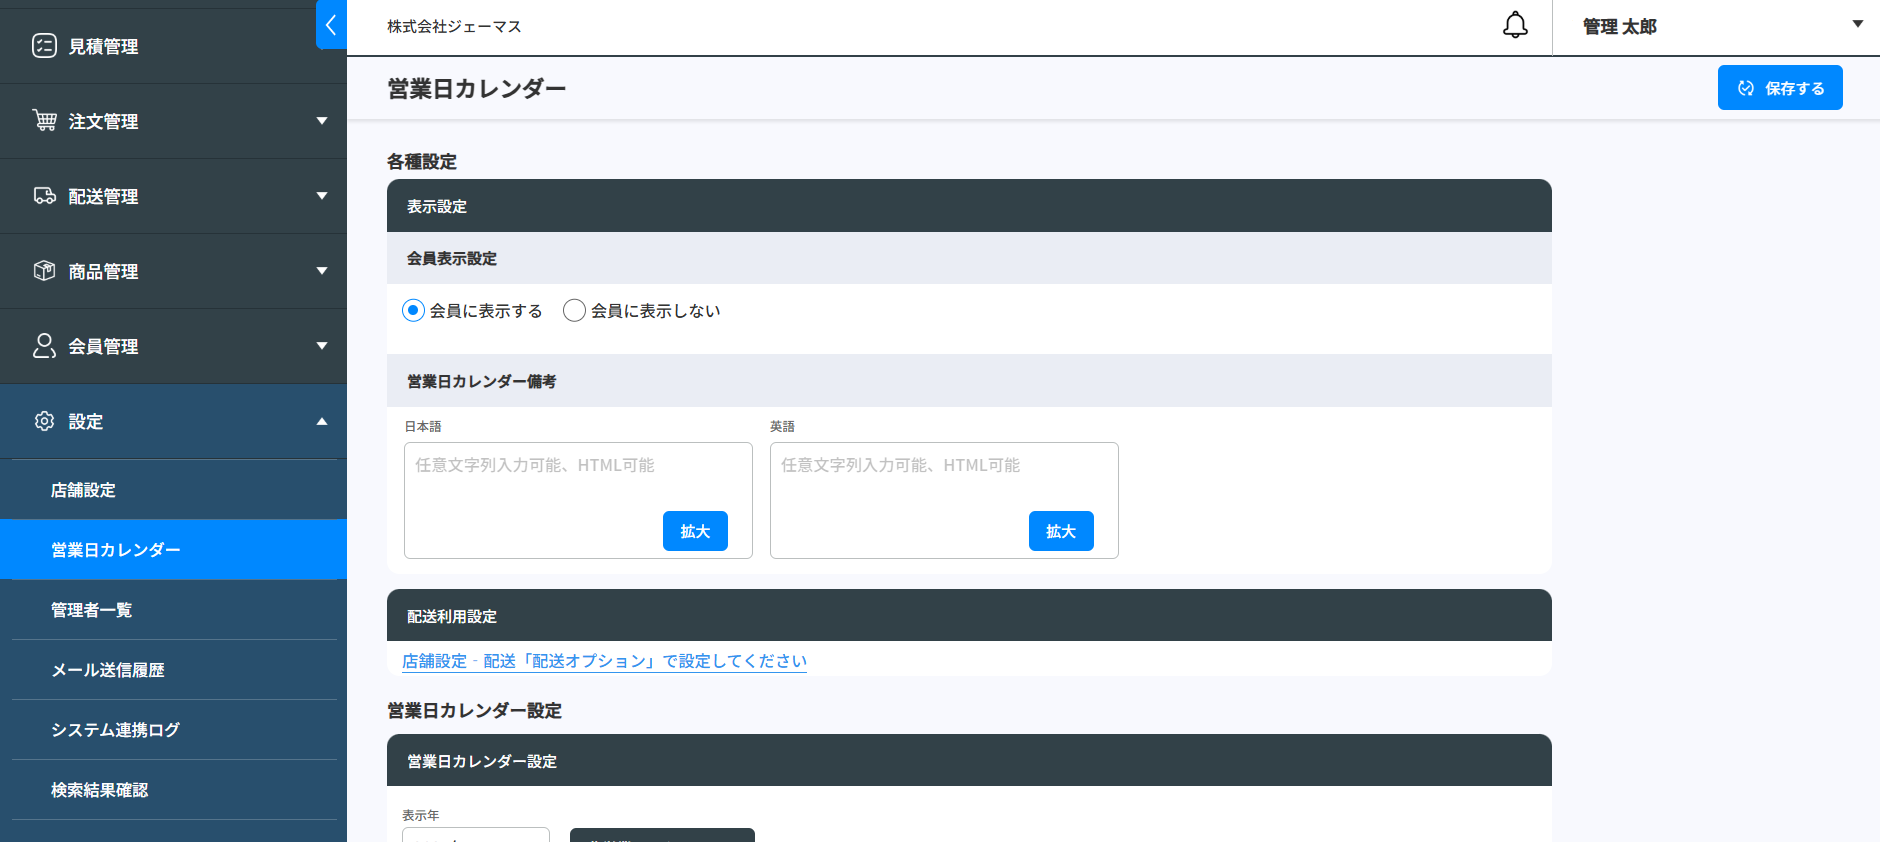Viewport: 1880px width, 842px height.
Task: Click the gear icon for 設定
Action: coord(44,421)
